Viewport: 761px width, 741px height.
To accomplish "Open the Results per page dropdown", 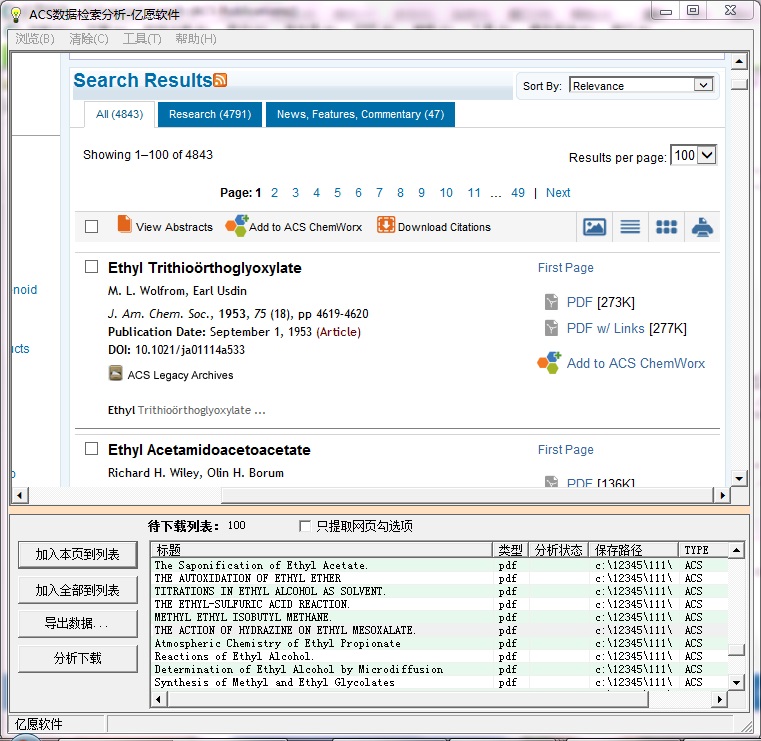I will (708, 155).
